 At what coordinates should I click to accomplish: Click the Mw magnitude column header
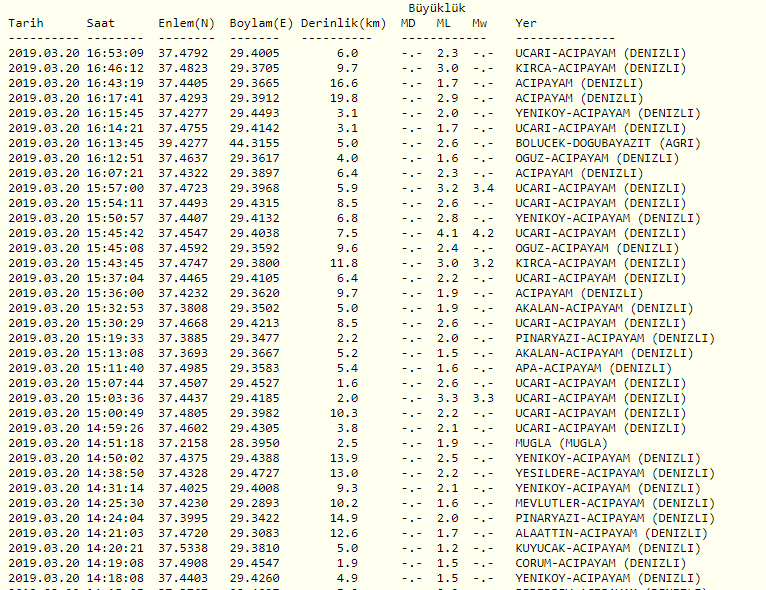click(480, 23)
